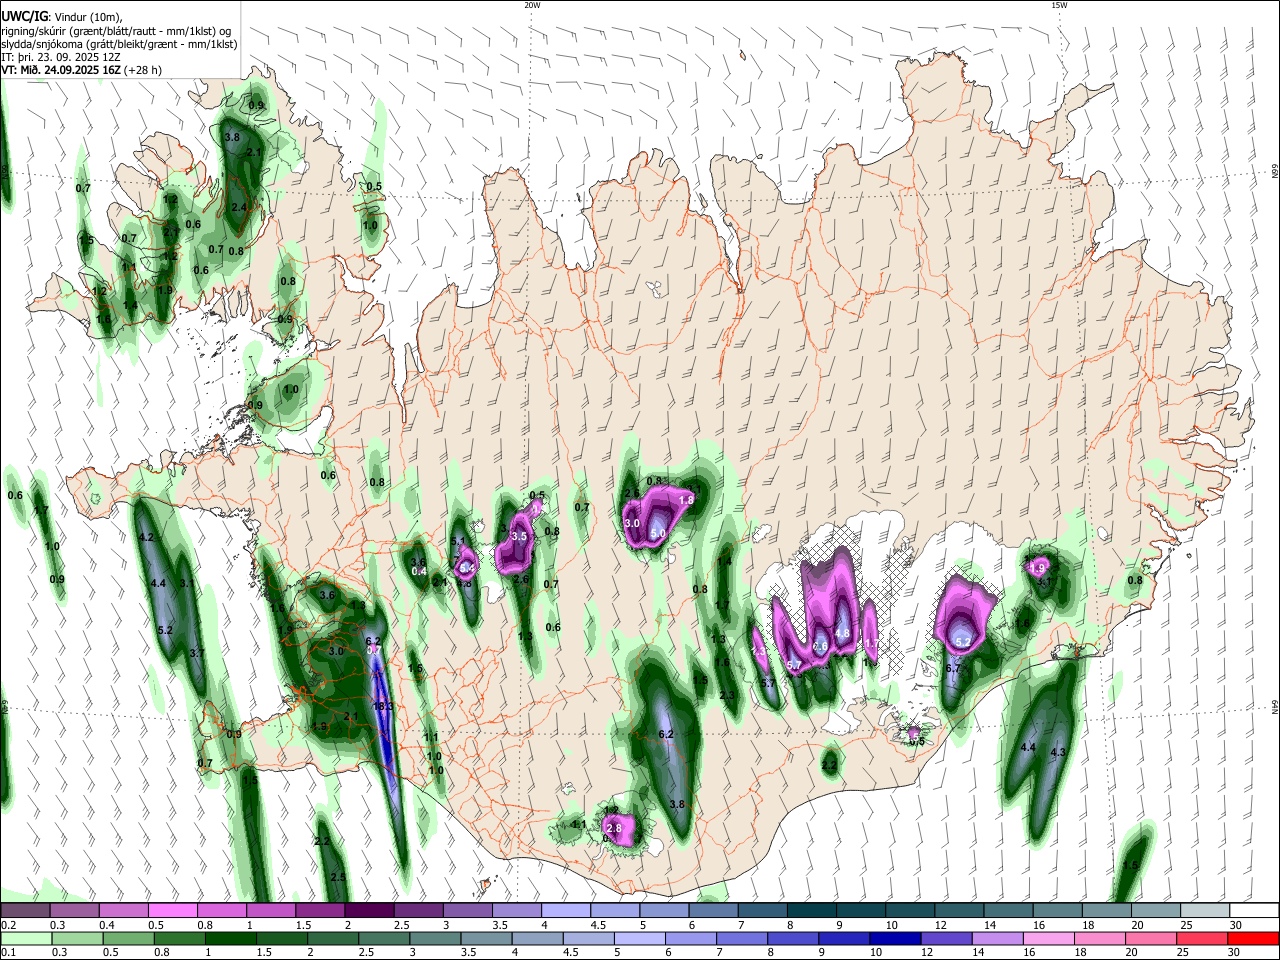
Task: Click the 'slydda/snjókoma' legend description line
Action: coord(119,44)
